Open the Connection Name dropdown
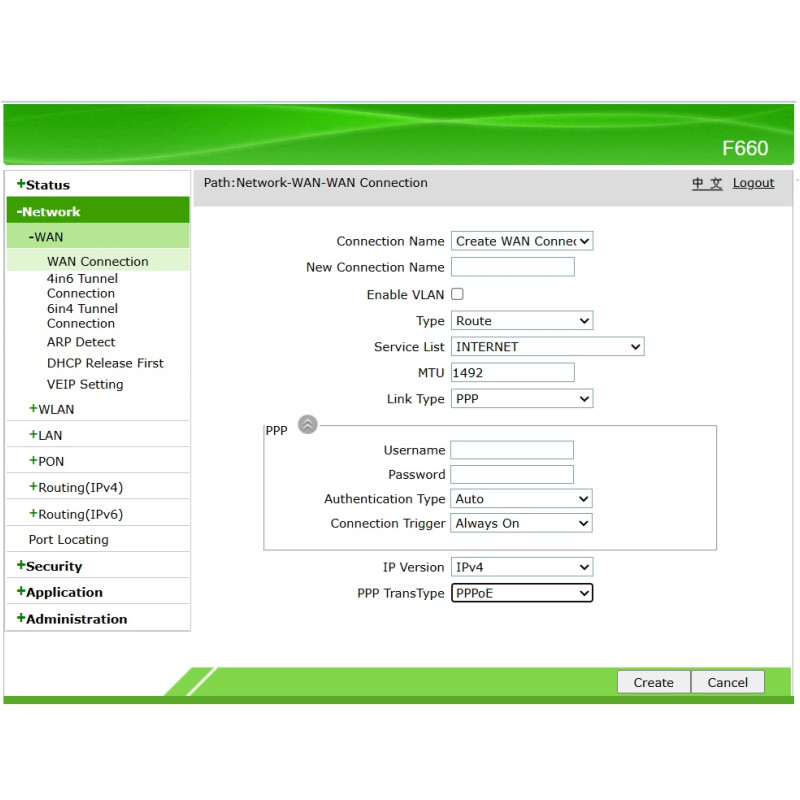The width and height of the screenshot is (800, 800). click(522, 241)
